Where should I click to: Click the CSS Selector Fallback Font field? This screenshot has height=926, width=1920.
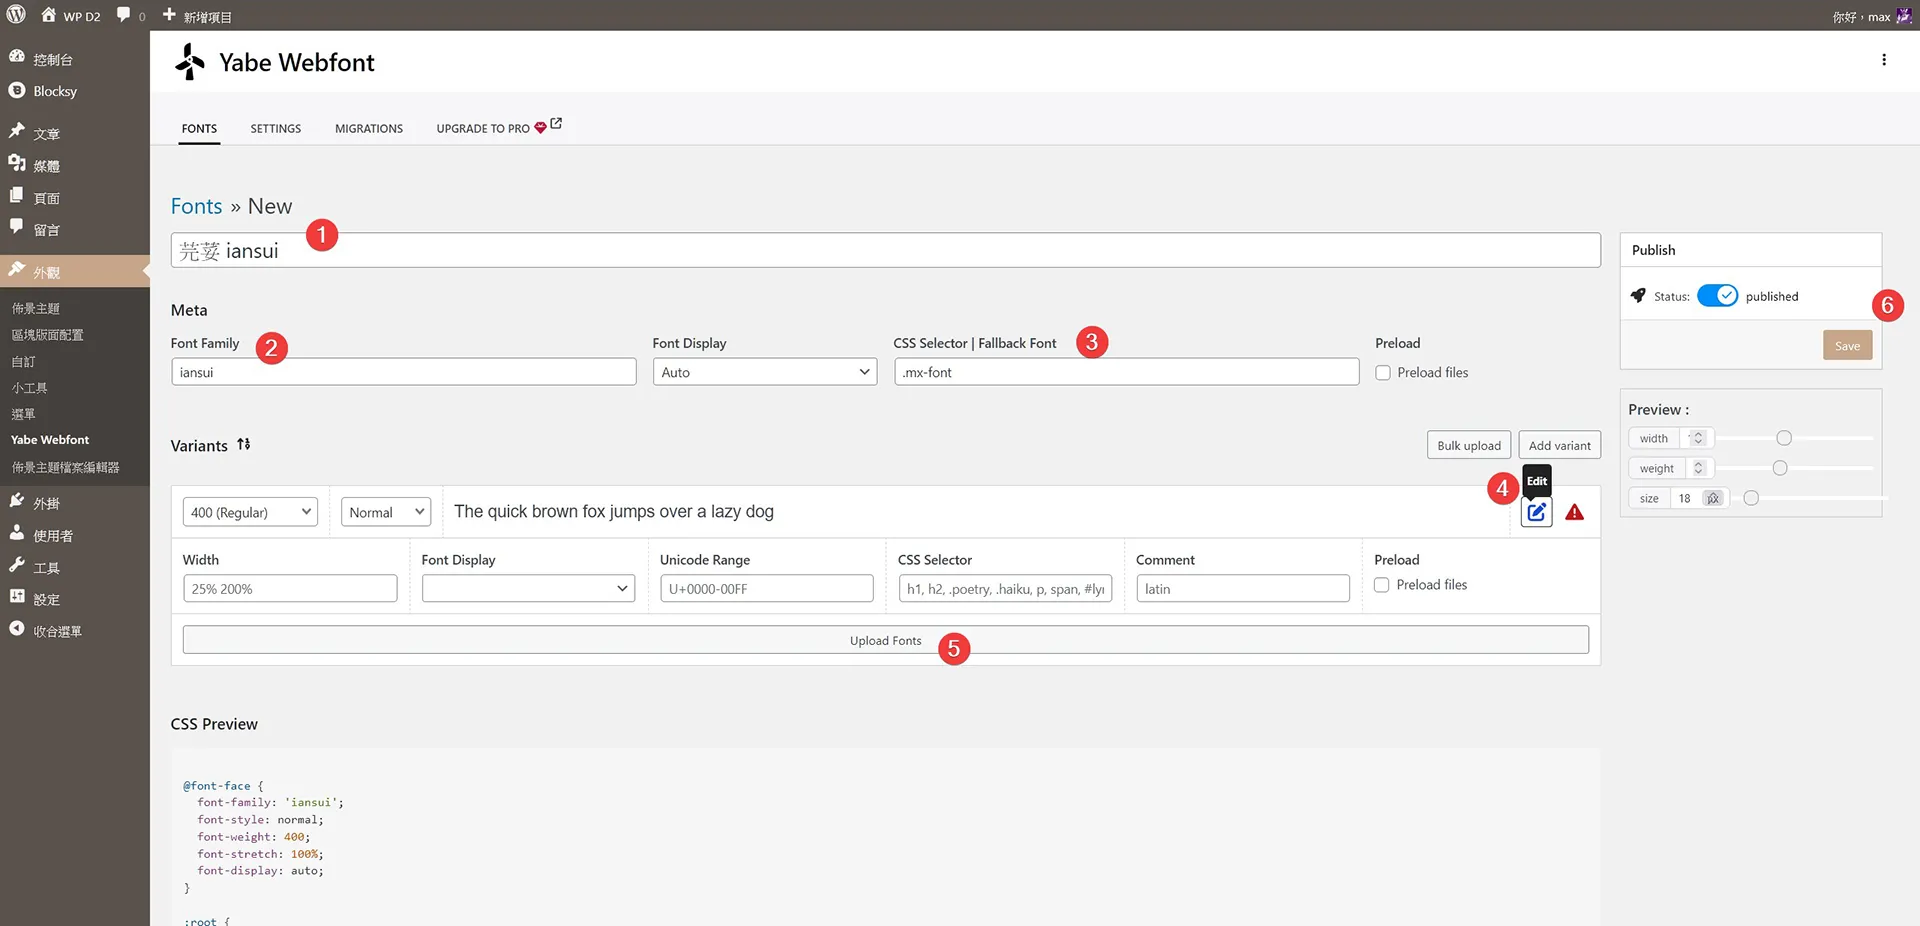pyautogui.click(x=1127, y=372)
